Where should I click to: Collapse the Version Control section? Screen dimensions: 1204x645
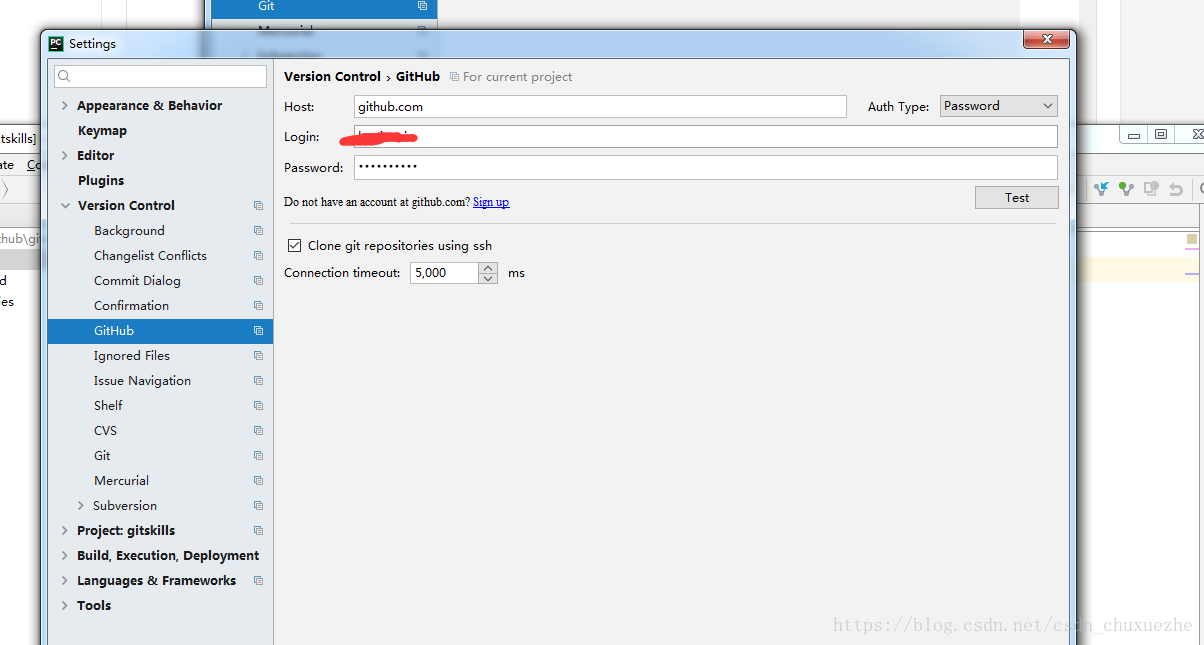coord(65,205)
